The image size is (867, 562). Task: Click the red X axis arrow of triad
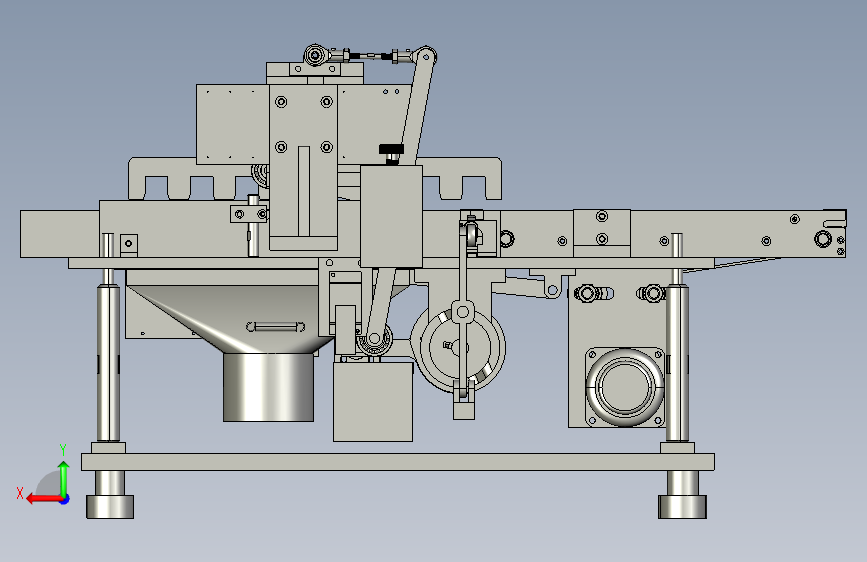pyautogui.click(x=44, y=499)
